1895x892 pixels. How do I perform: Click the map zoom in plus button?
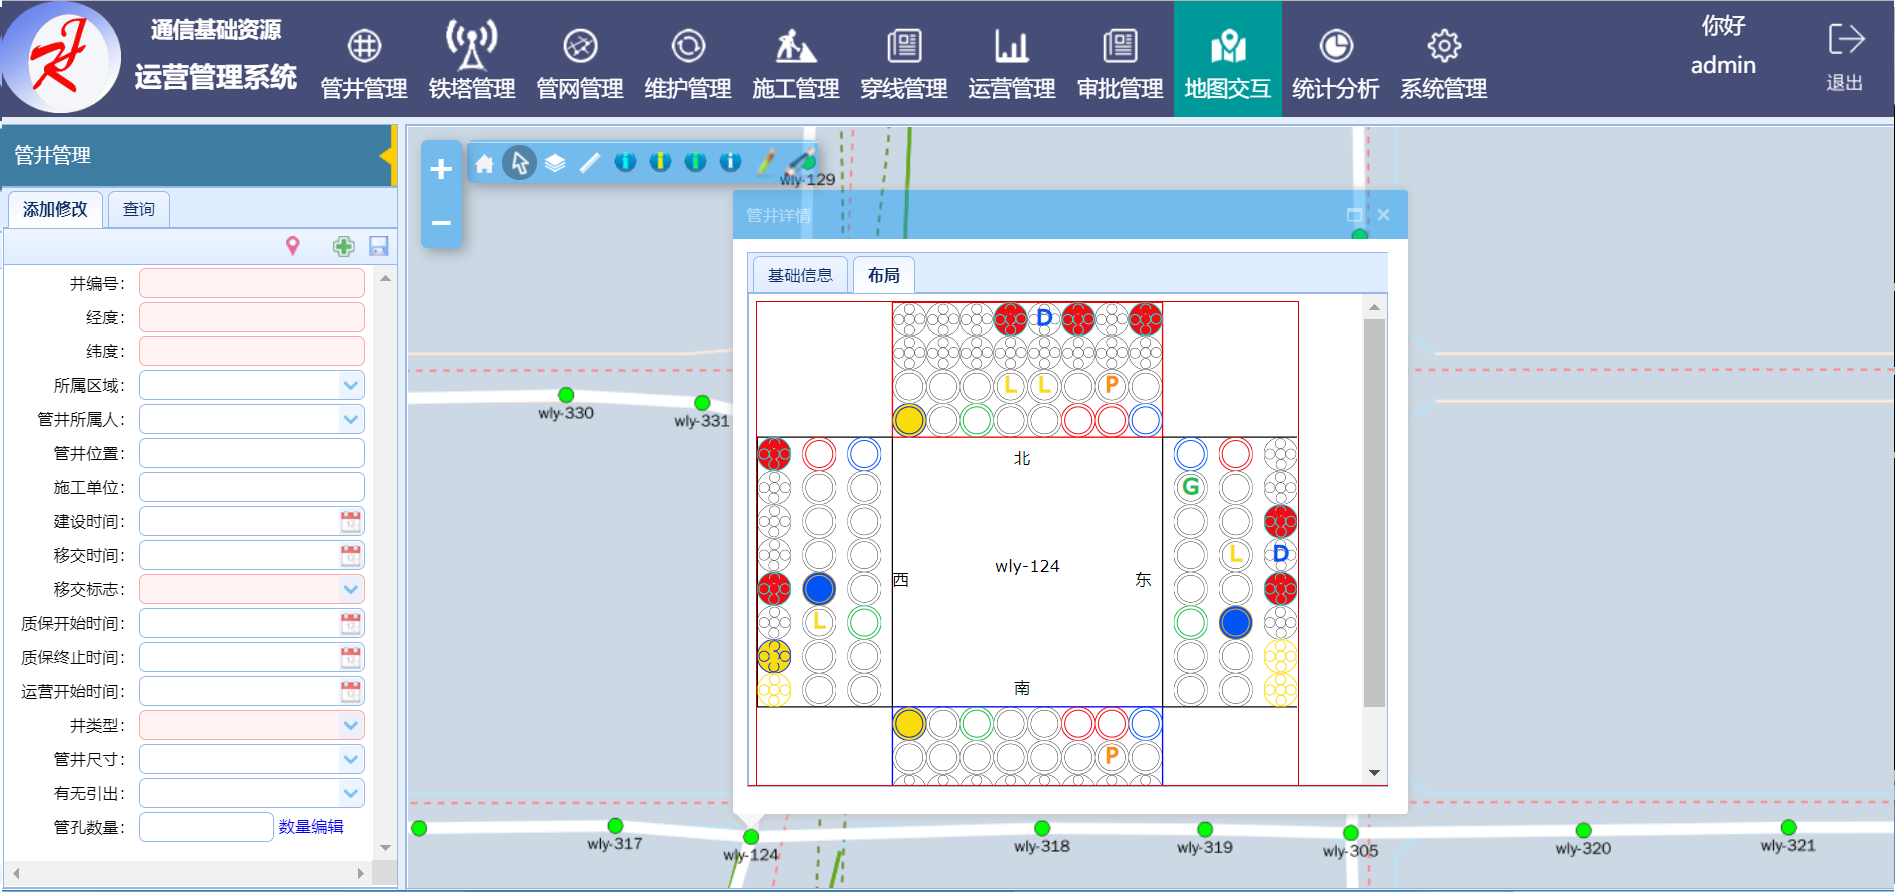[441, 169]
